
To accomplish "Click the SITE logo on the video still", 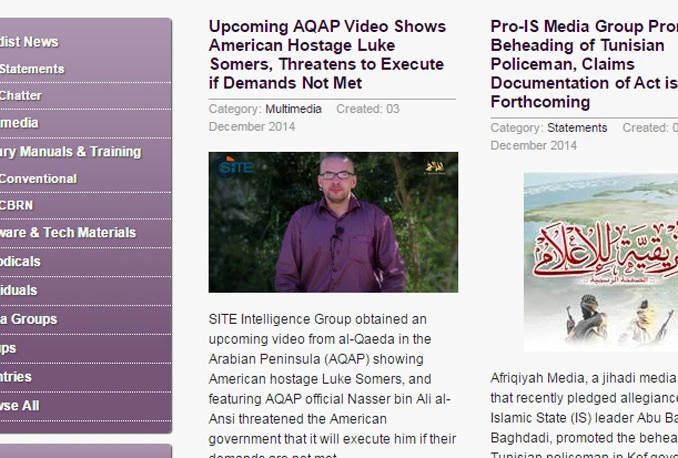I will (235, 167).
